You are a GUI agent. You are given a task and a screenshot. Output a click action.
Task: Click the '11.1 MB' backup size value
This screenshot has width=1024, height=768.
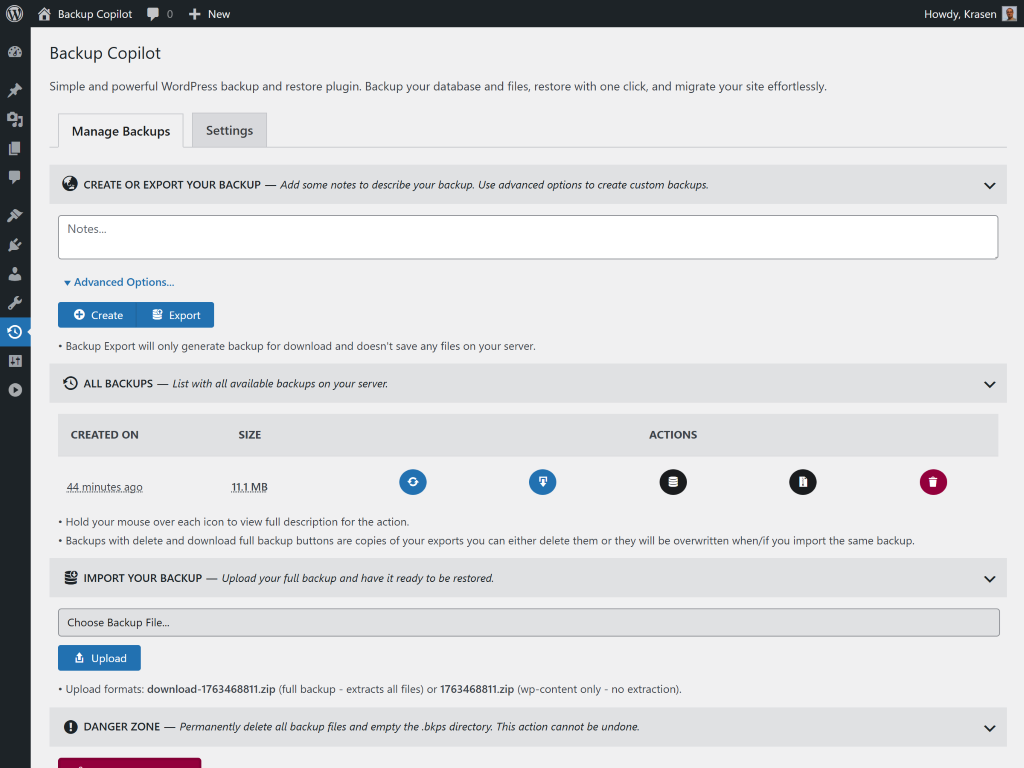pyautogui.click(x=249, y=487)
